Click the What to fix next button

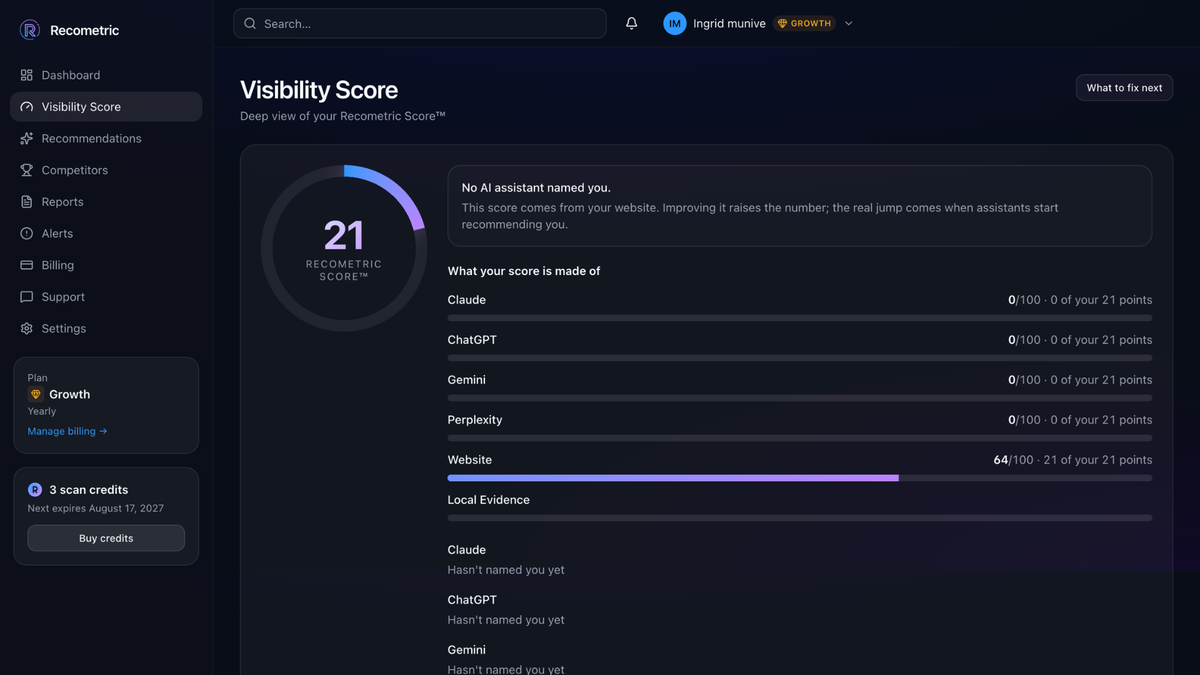[1124, 88]
